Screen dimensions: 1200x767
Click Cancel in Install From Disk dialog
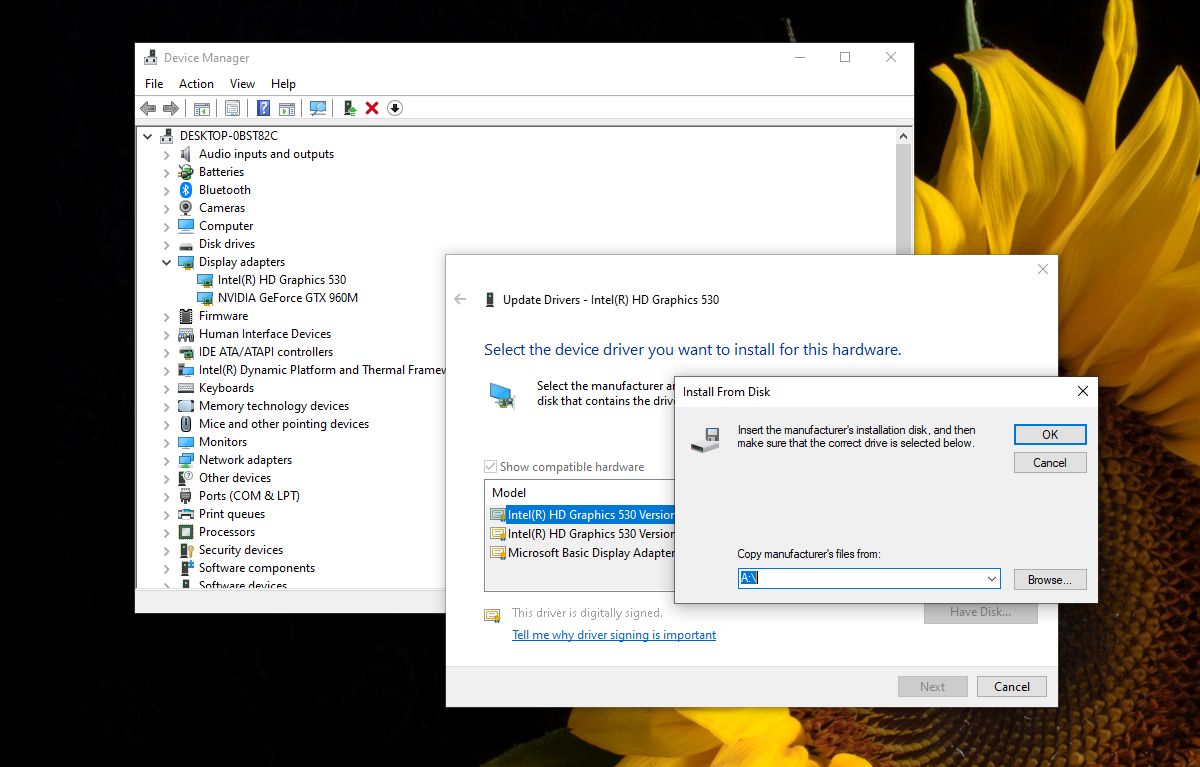[1050, 463]
